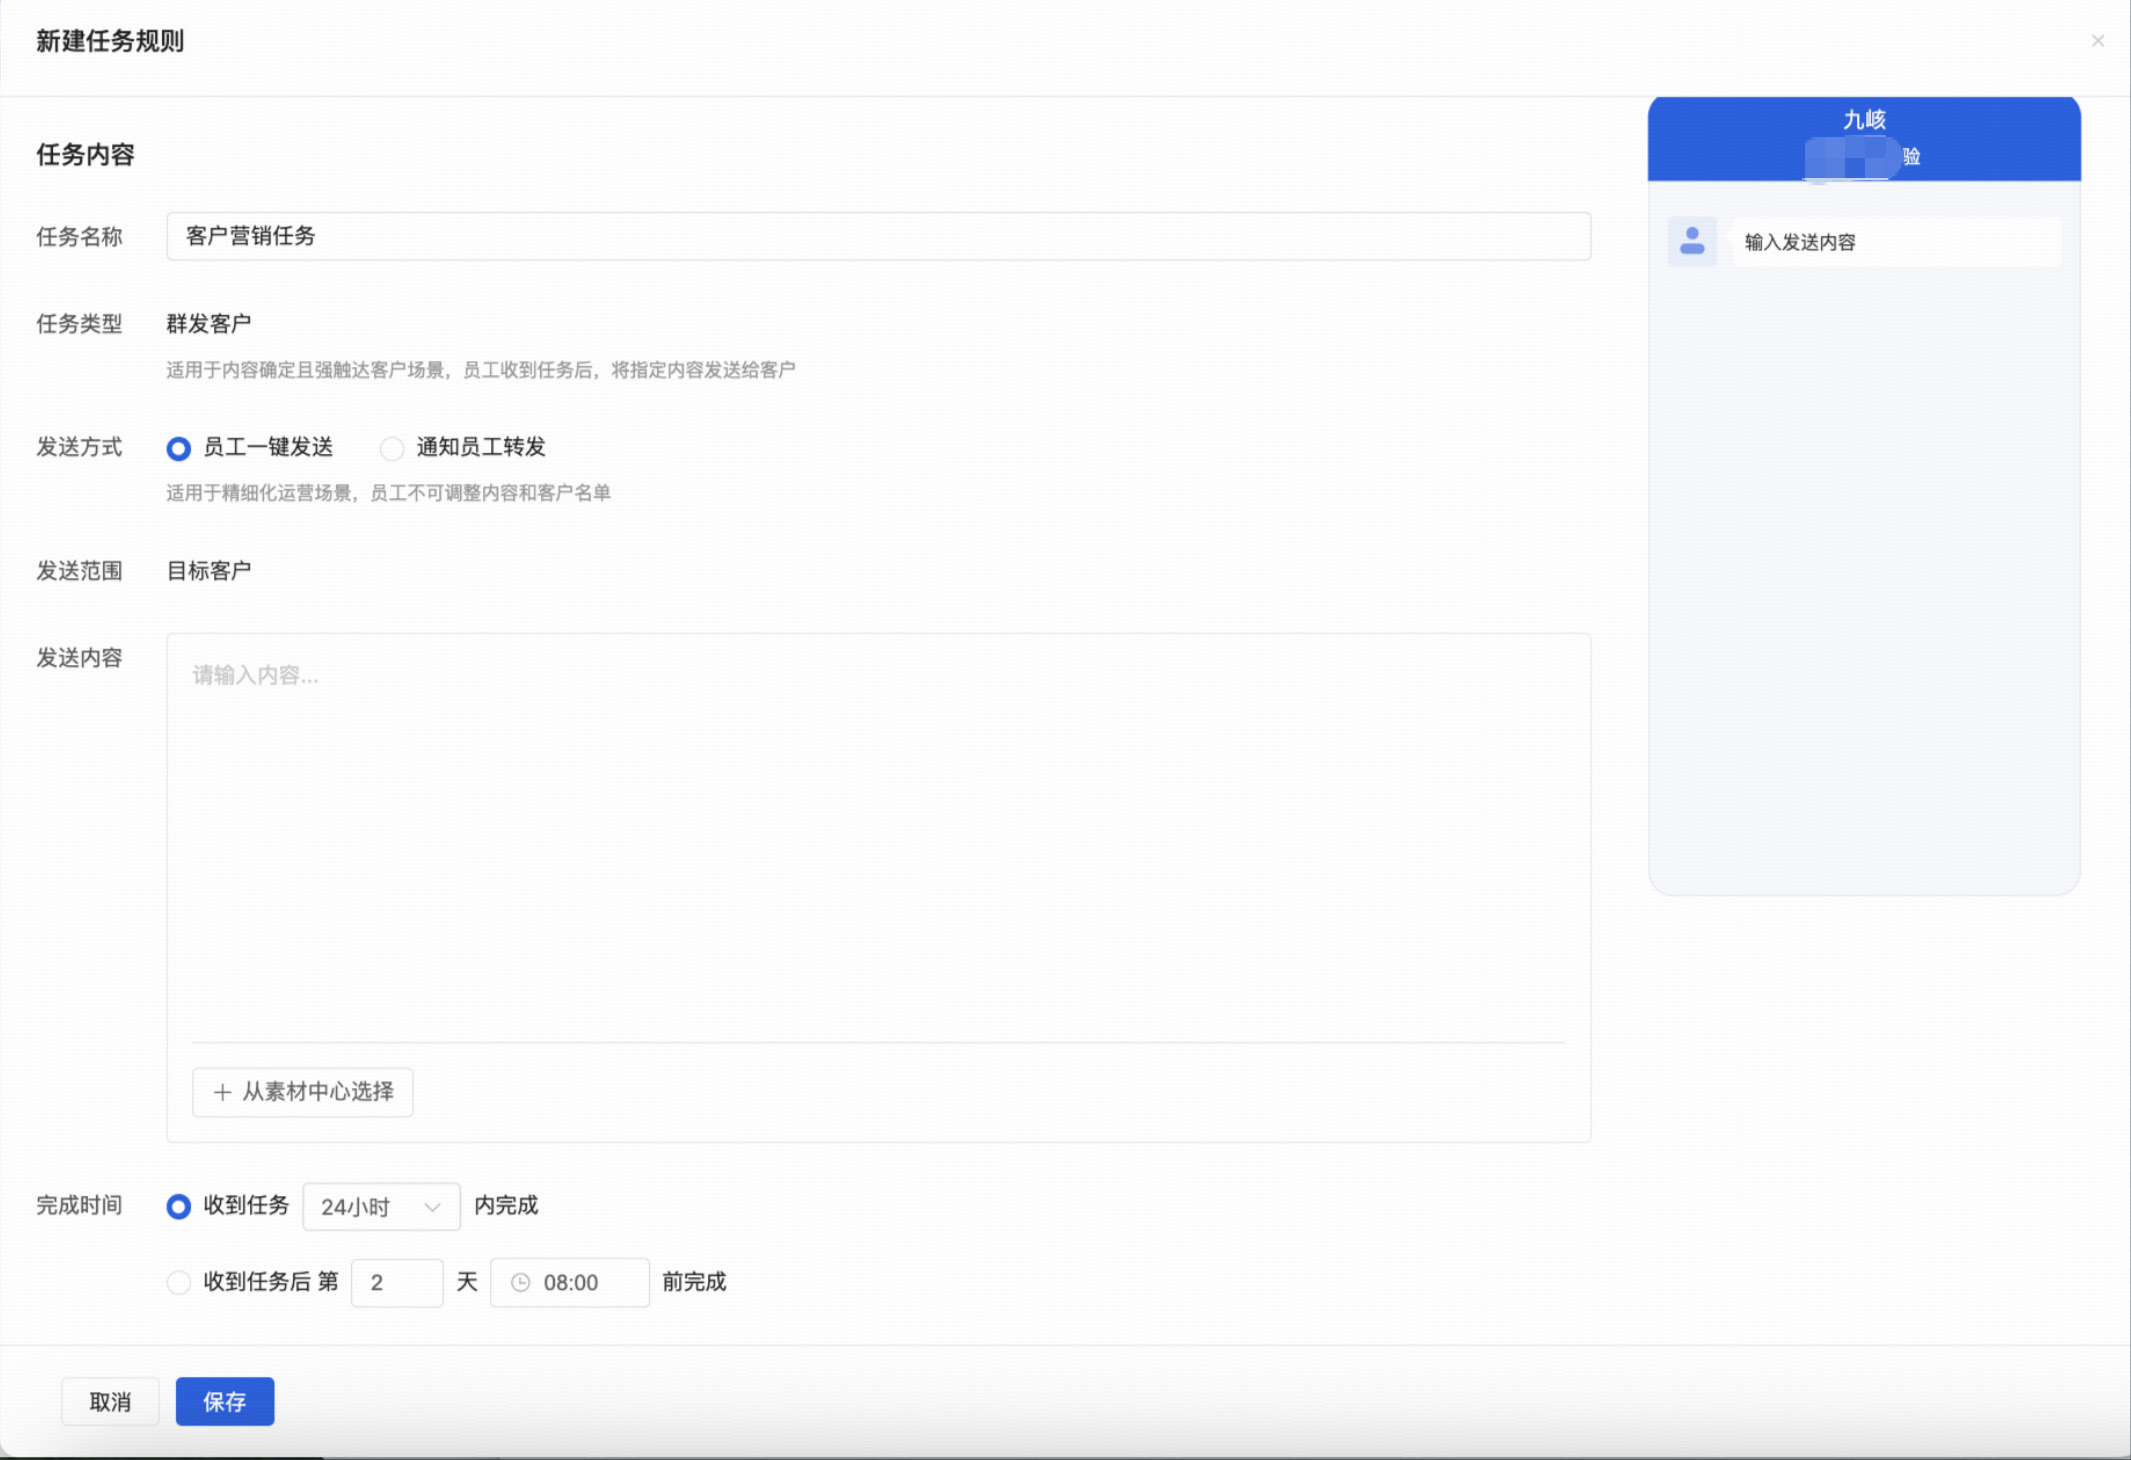Click the user avatar icon in preview
Screen dimensions: 2131x1460
(x=1692, y=241)
